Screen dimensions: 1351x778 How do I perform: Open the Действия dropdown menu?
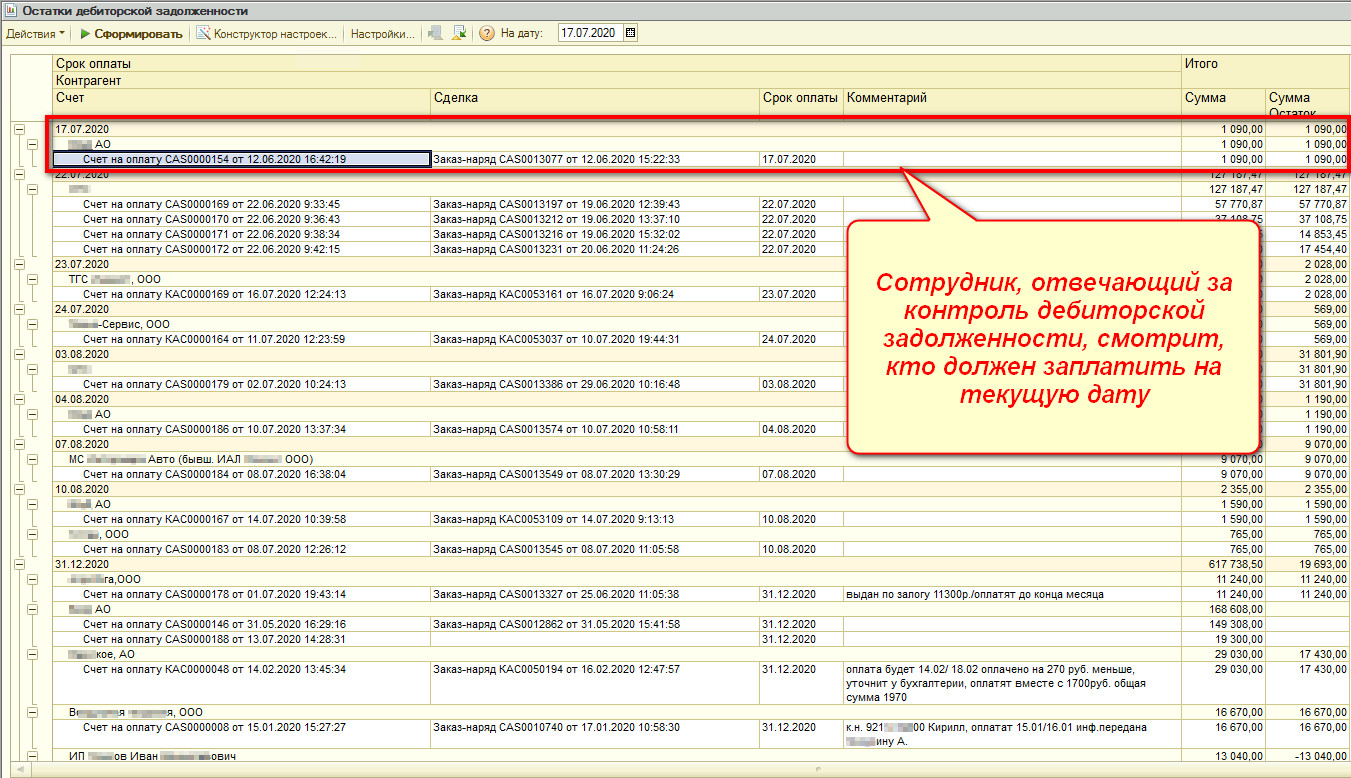35,33
